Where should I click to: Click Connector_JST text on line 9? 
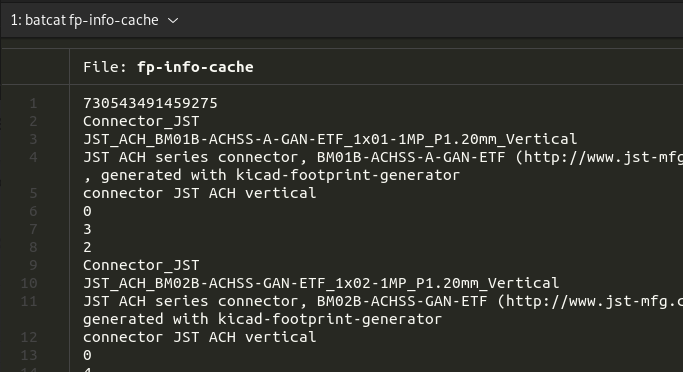tap(141, 265)
